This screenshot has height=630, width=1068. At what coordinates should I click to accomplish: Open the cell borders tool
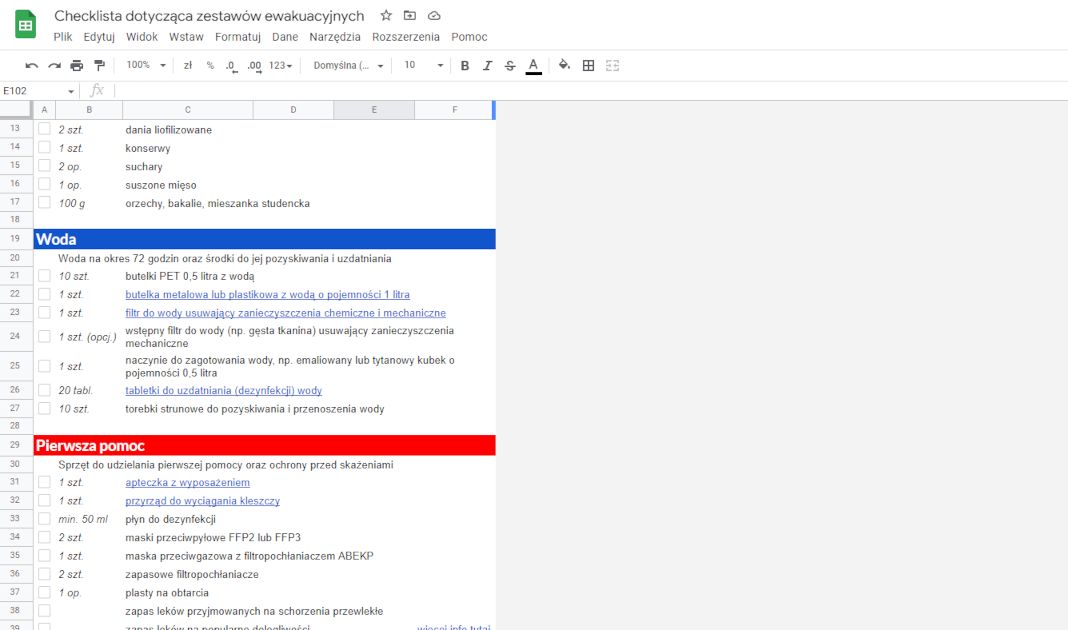click(x=589, y=66)
